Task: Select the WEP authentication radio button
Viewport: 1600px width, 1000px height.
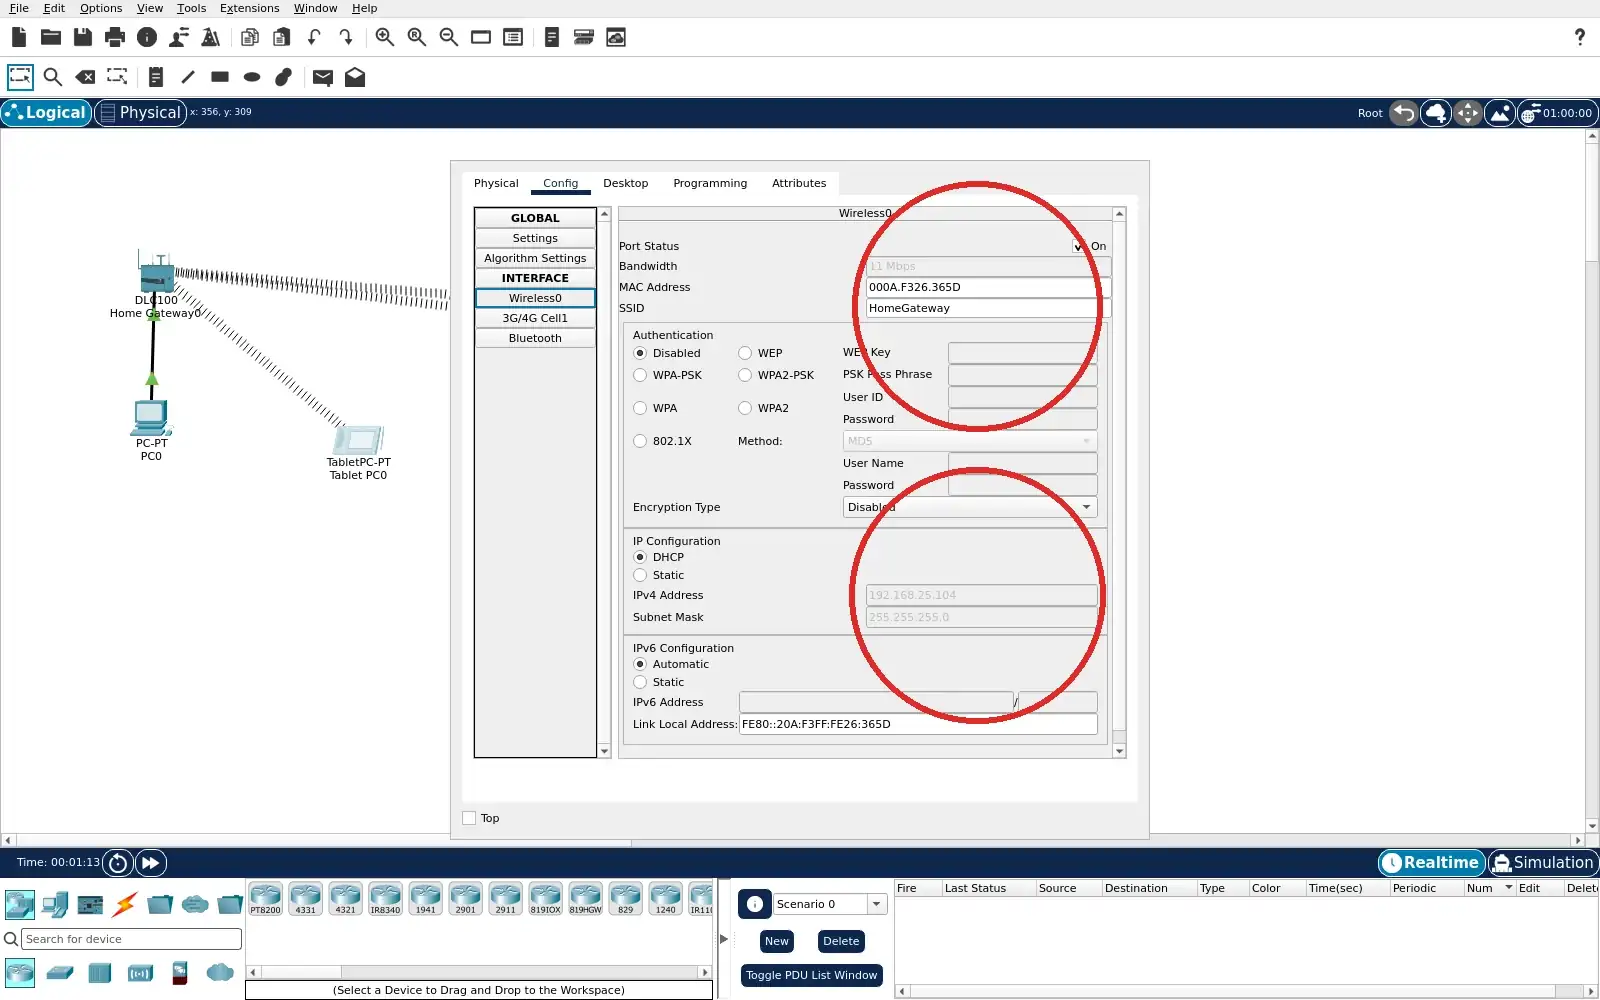Action: coord(745,353)
